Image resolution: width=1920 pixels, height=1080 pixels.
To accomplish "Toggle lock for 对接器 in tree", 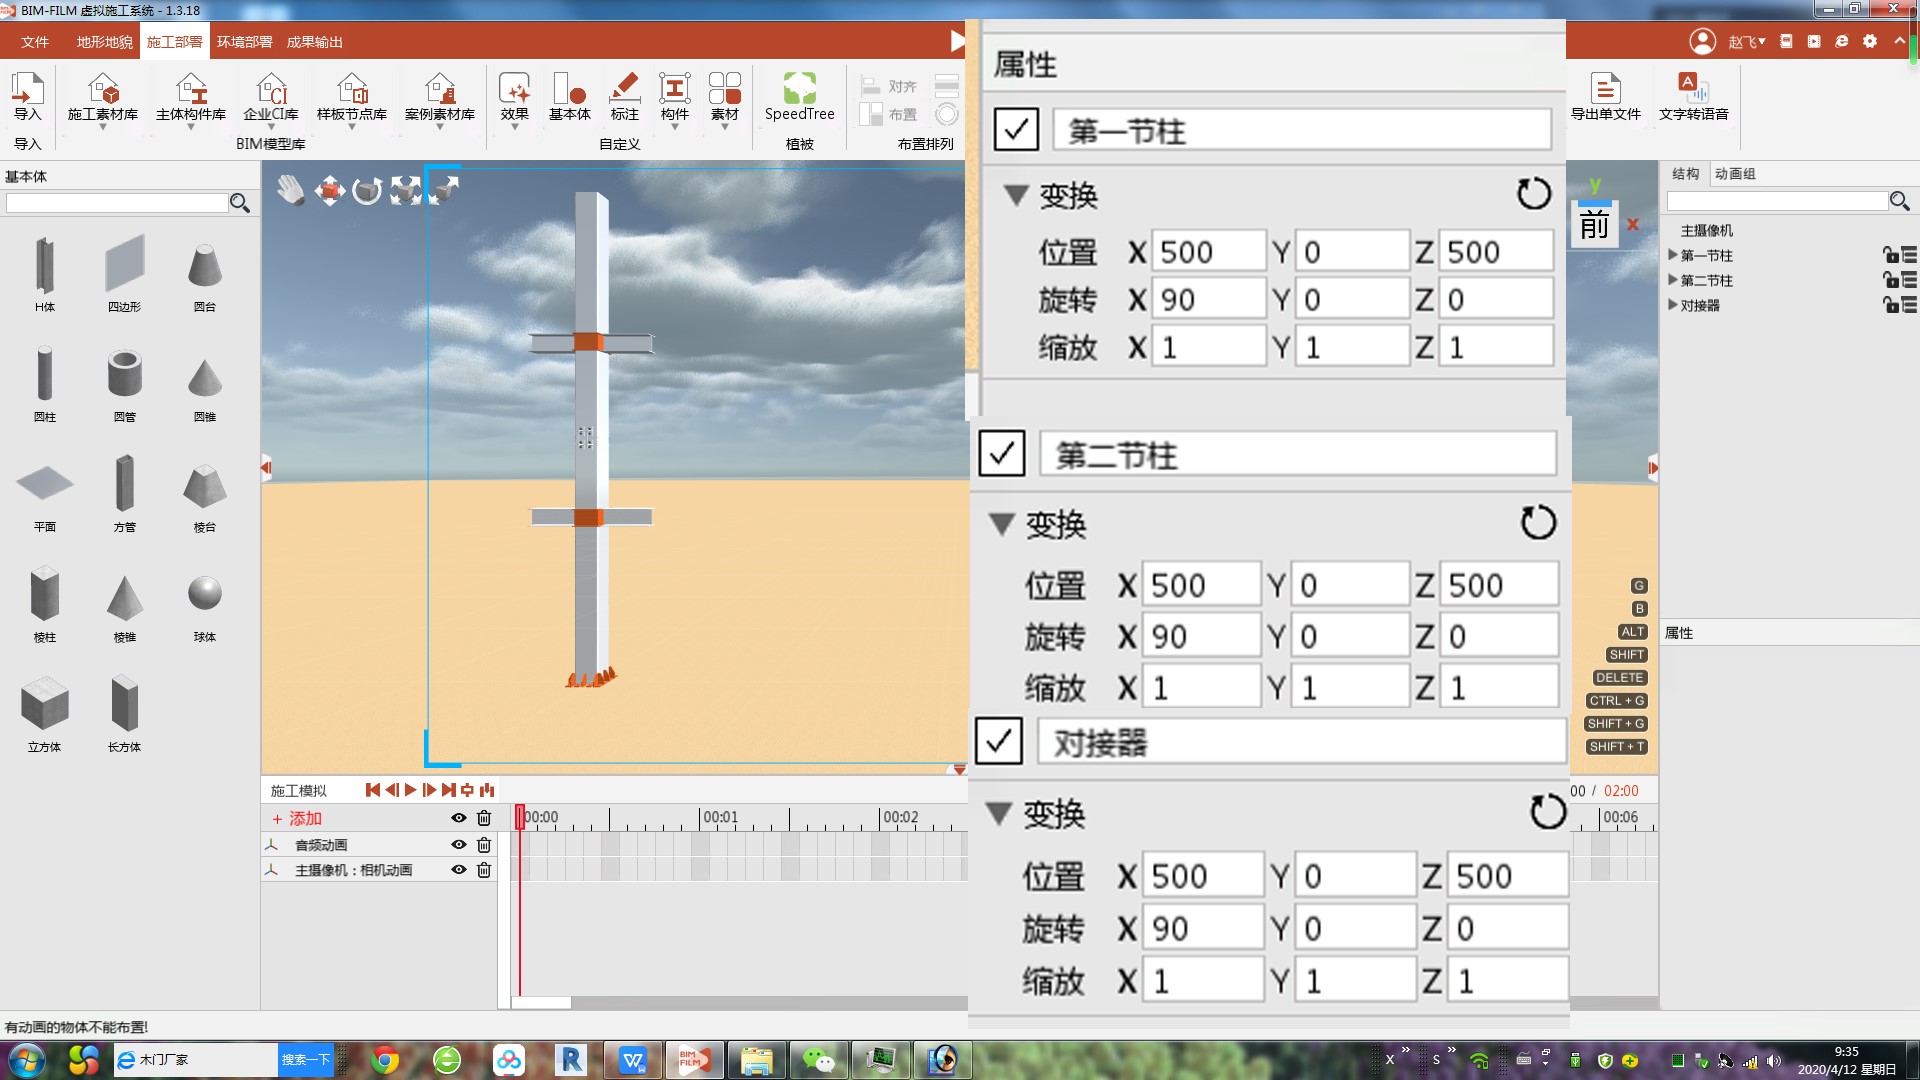I will pos(1890,305).
